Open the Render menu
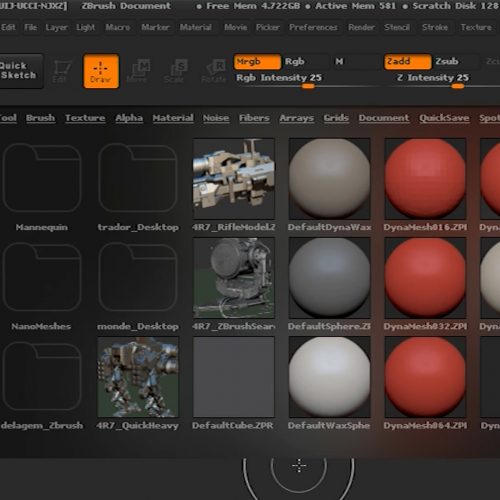 point(361,27)
